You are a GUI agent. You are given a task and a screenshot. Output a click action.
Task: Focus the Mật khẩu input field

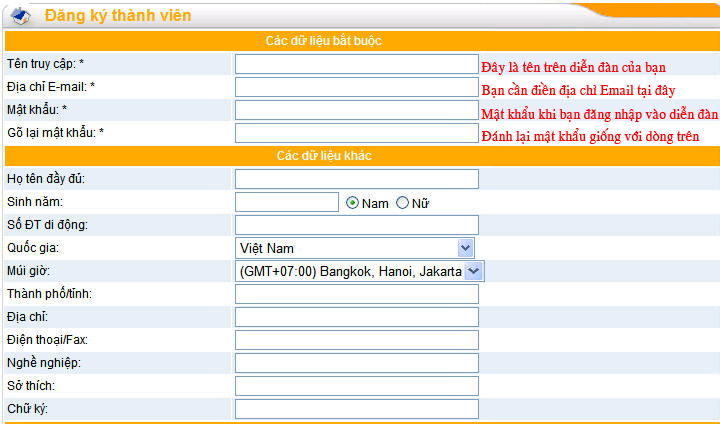(357, 110)
